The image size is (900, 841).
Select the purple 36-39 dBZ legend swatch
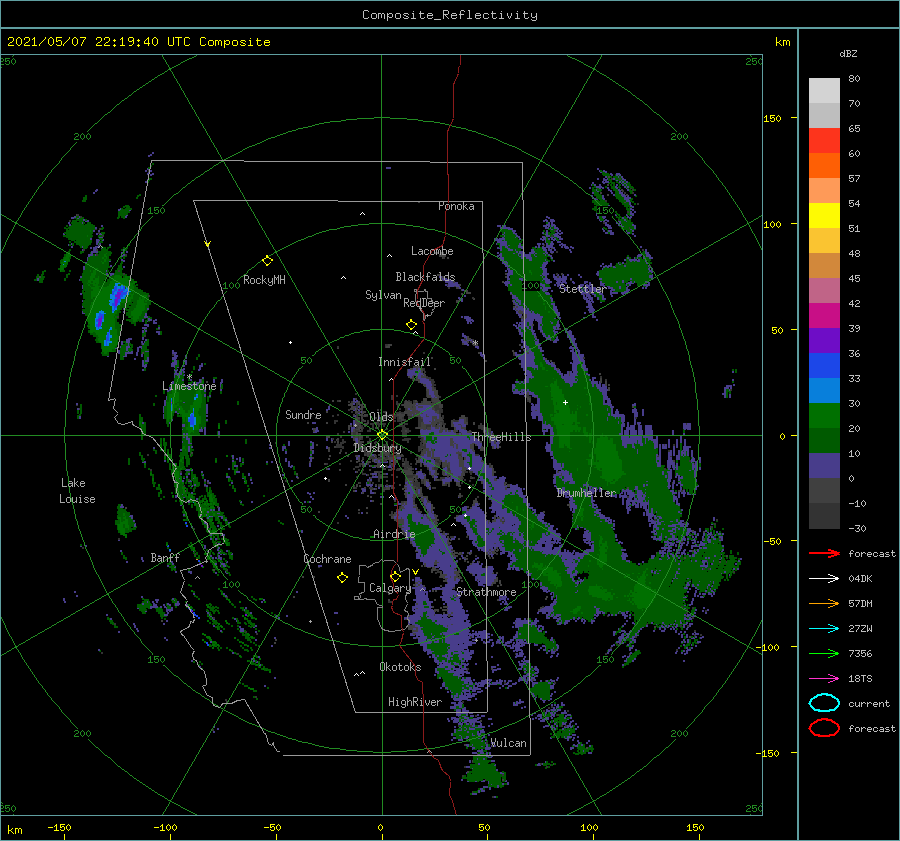[824, 340]
